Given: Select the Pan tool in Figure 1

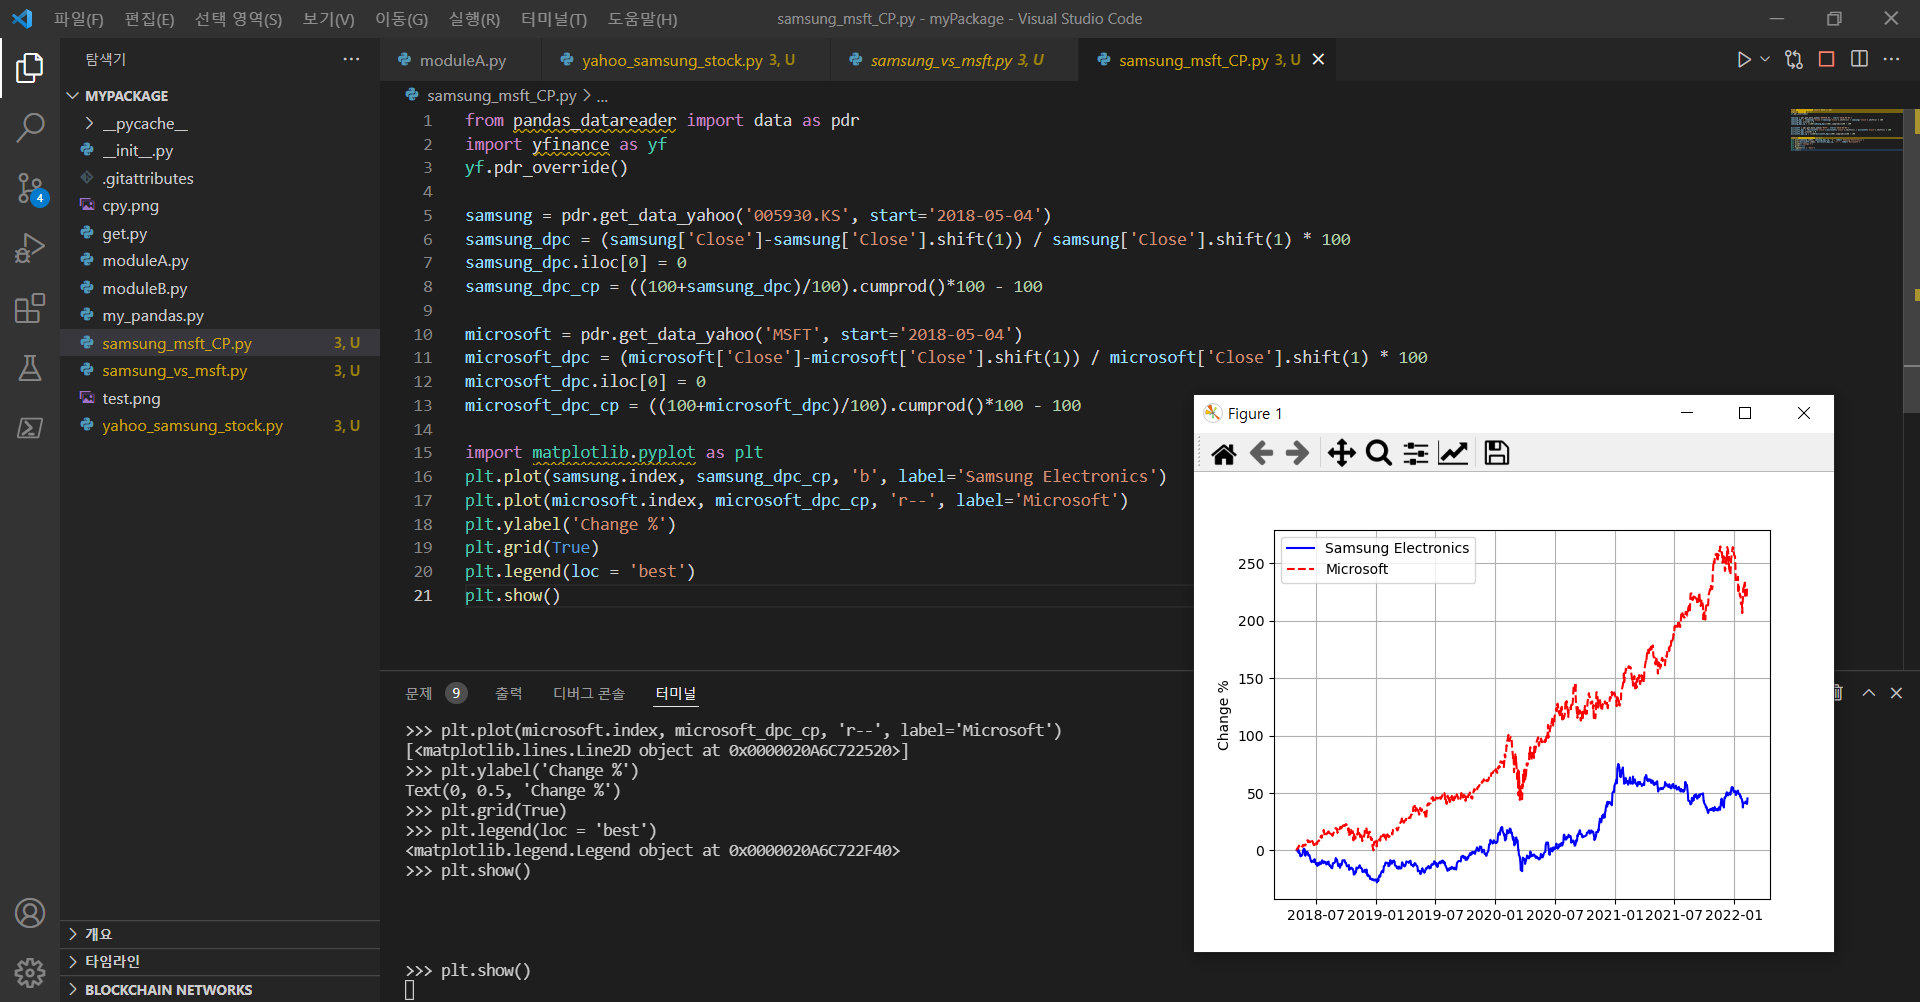Looking at the screenshot, I should pyautogui.click(x=1341, y=454).
